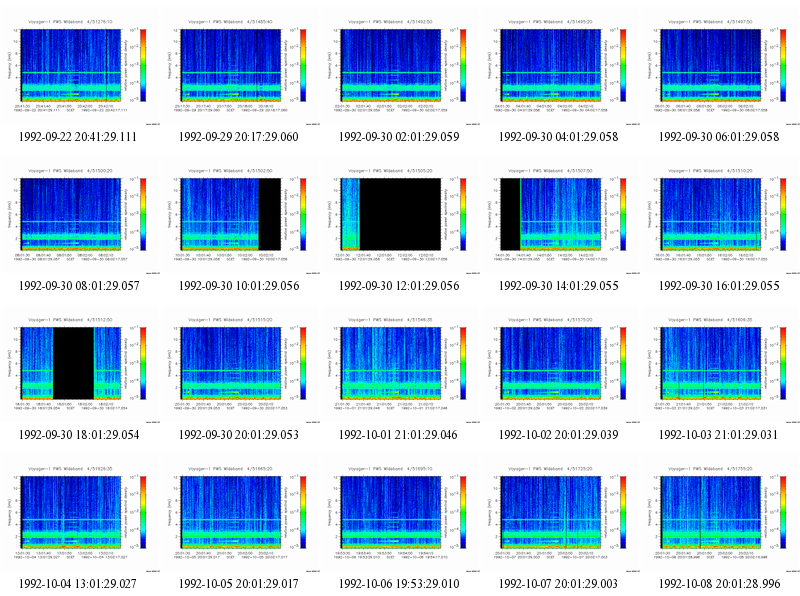Click the caption text 1992-09-30 04:01:29.058
This screenshot has width=800, height=596.
[x=558, y=137]
